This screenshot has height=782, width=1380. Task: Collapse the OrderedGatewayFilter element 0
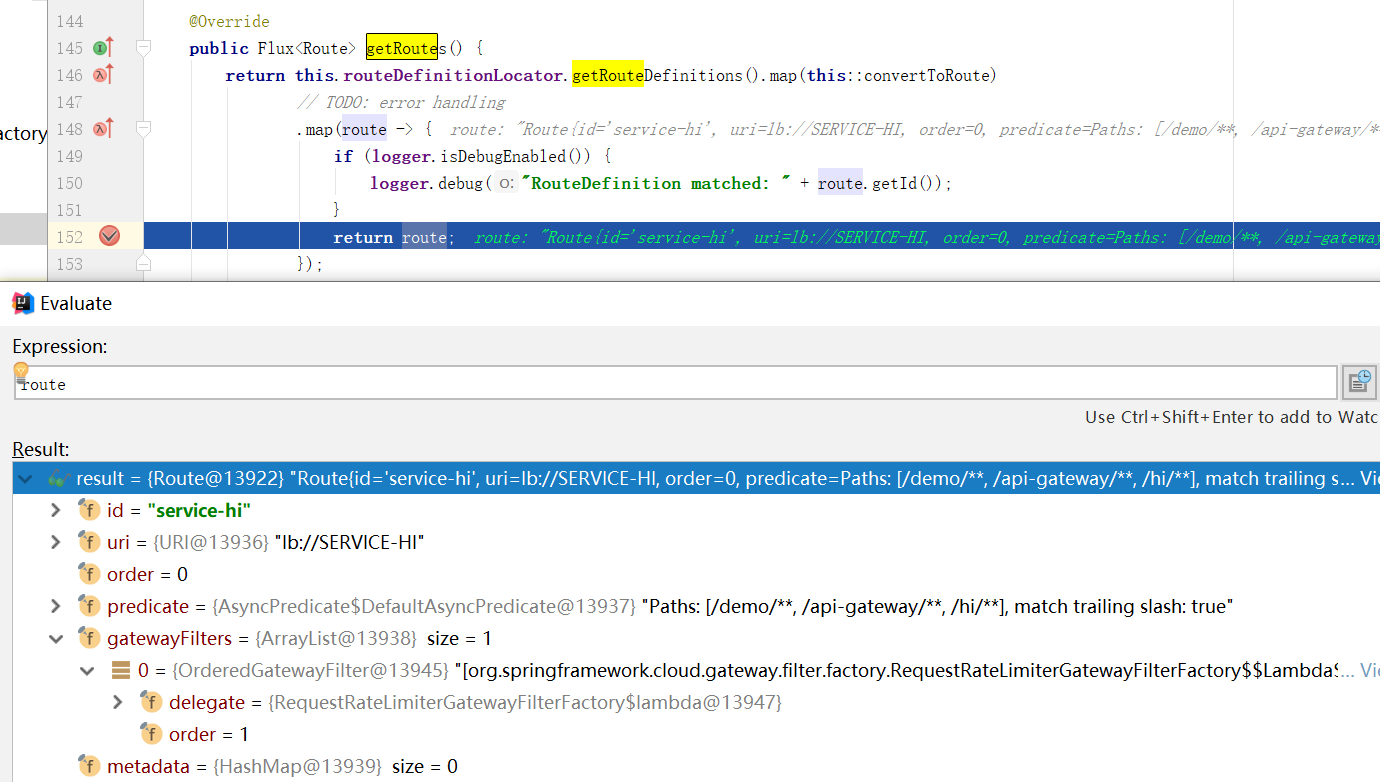click(x=88, y=671)
